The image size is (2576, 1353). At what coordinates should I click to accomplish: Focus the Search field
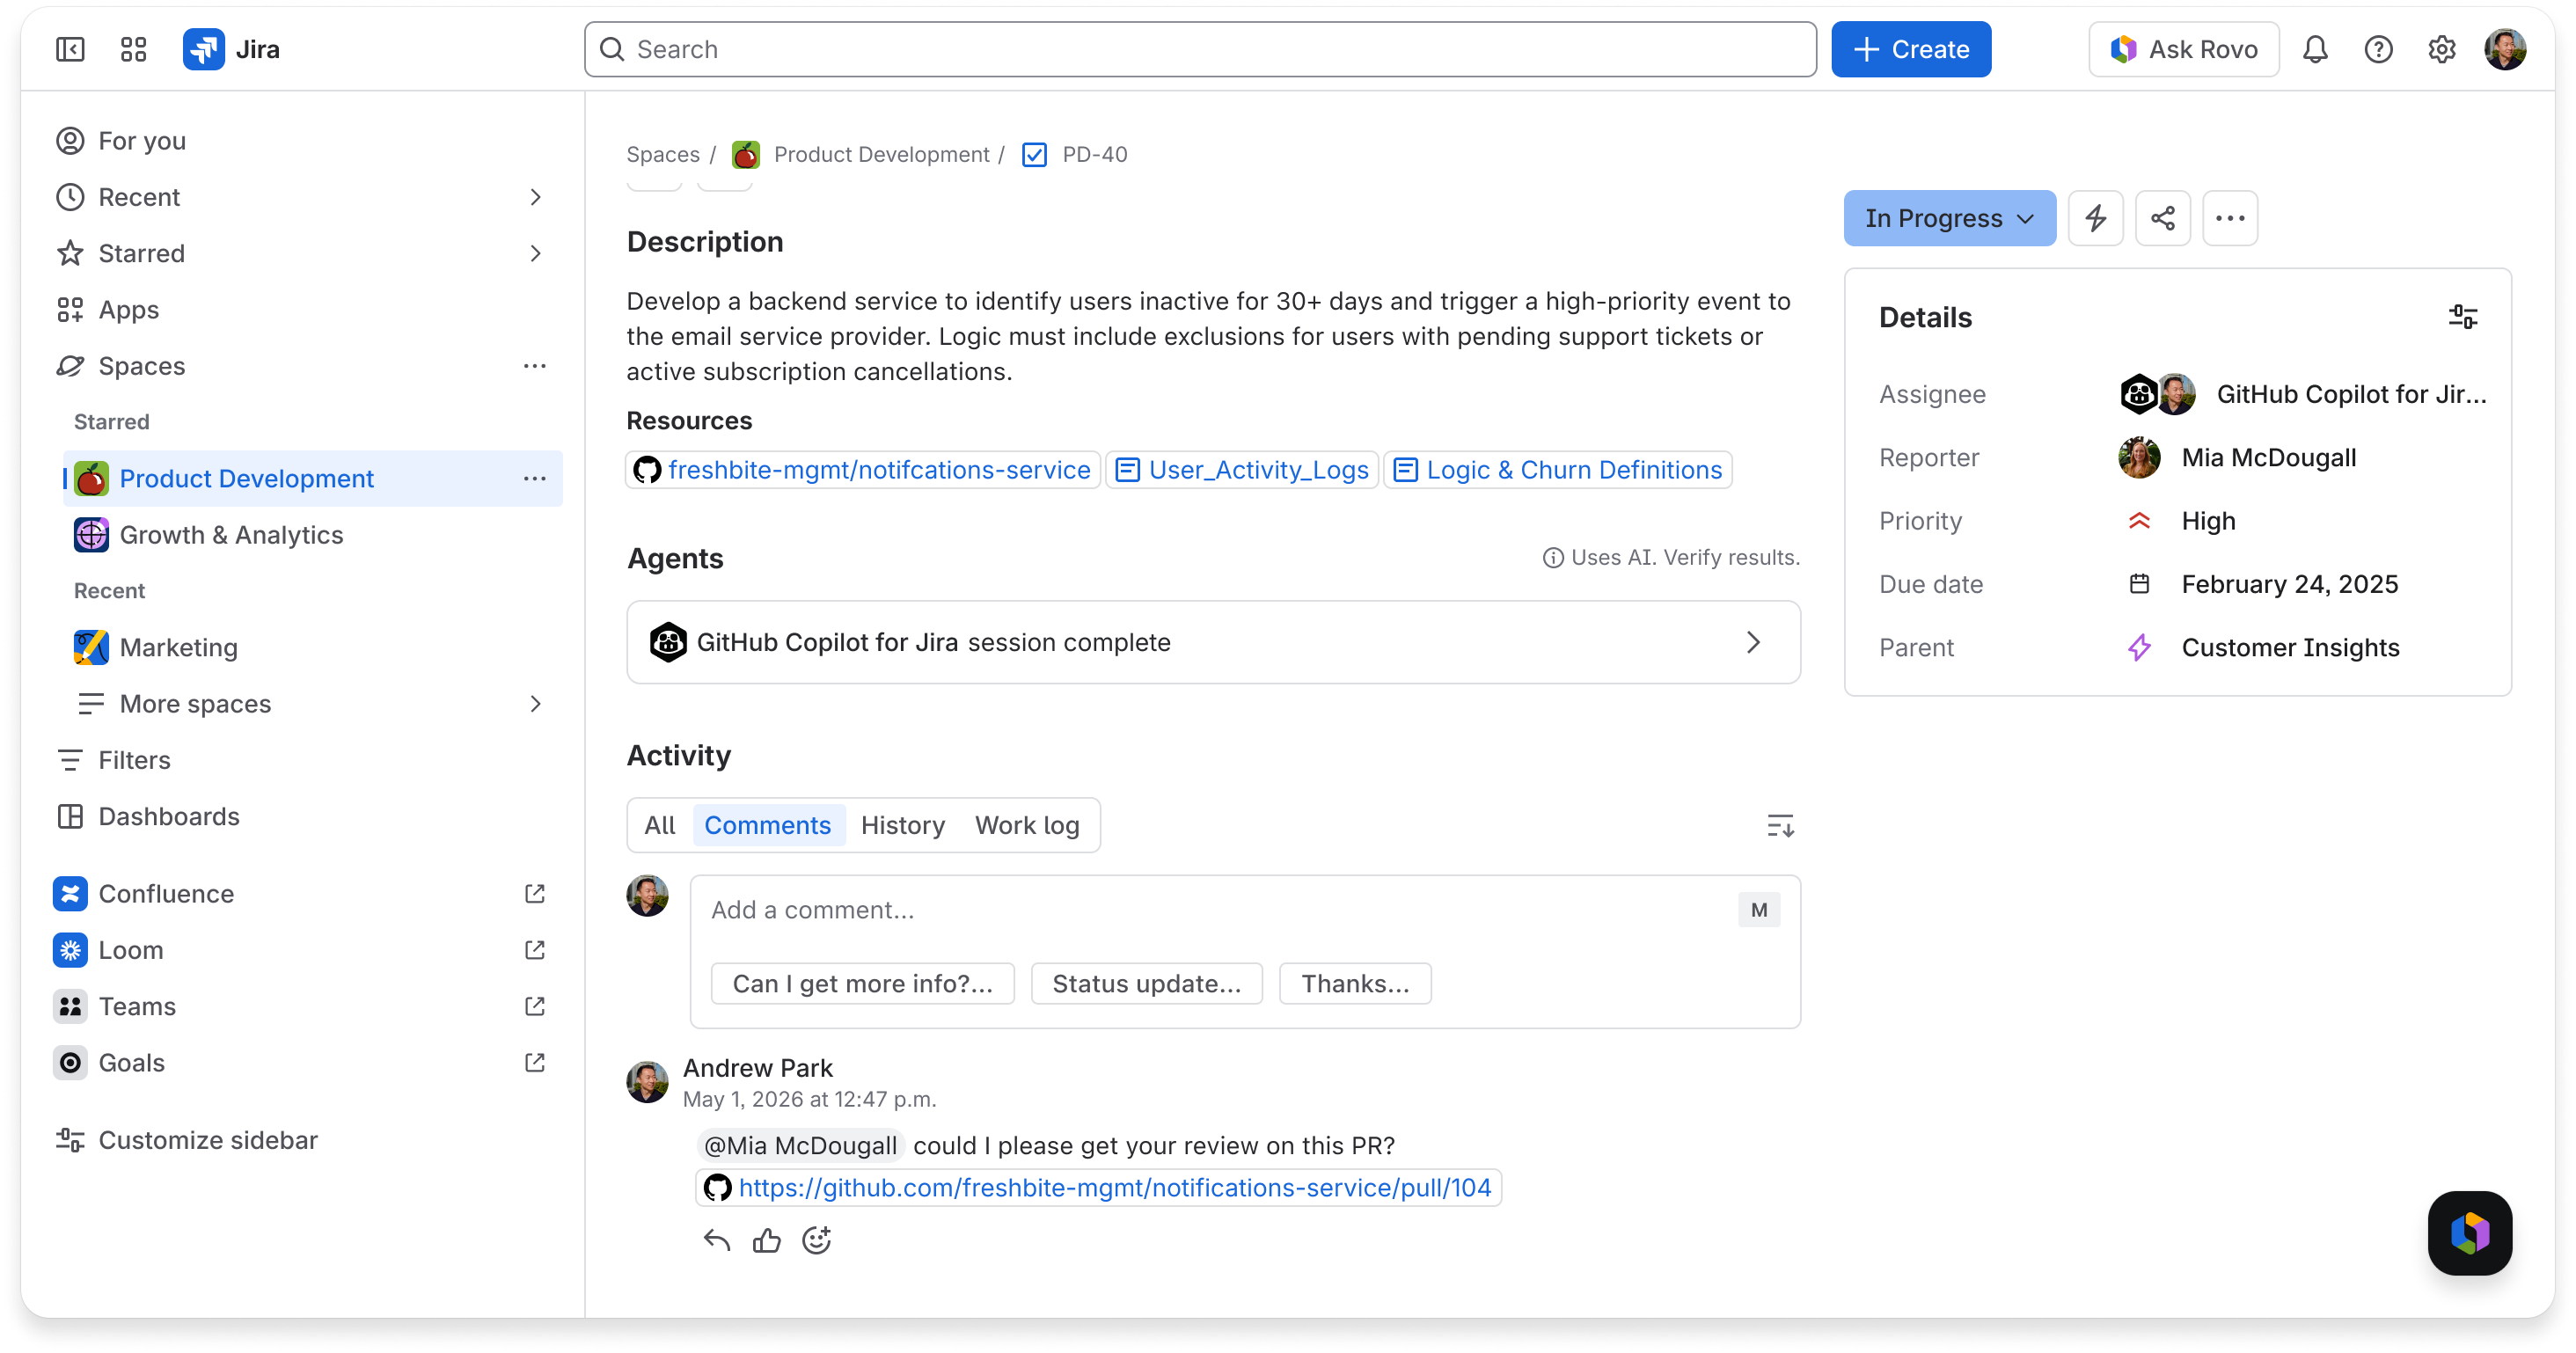[x=1200, y=49]
